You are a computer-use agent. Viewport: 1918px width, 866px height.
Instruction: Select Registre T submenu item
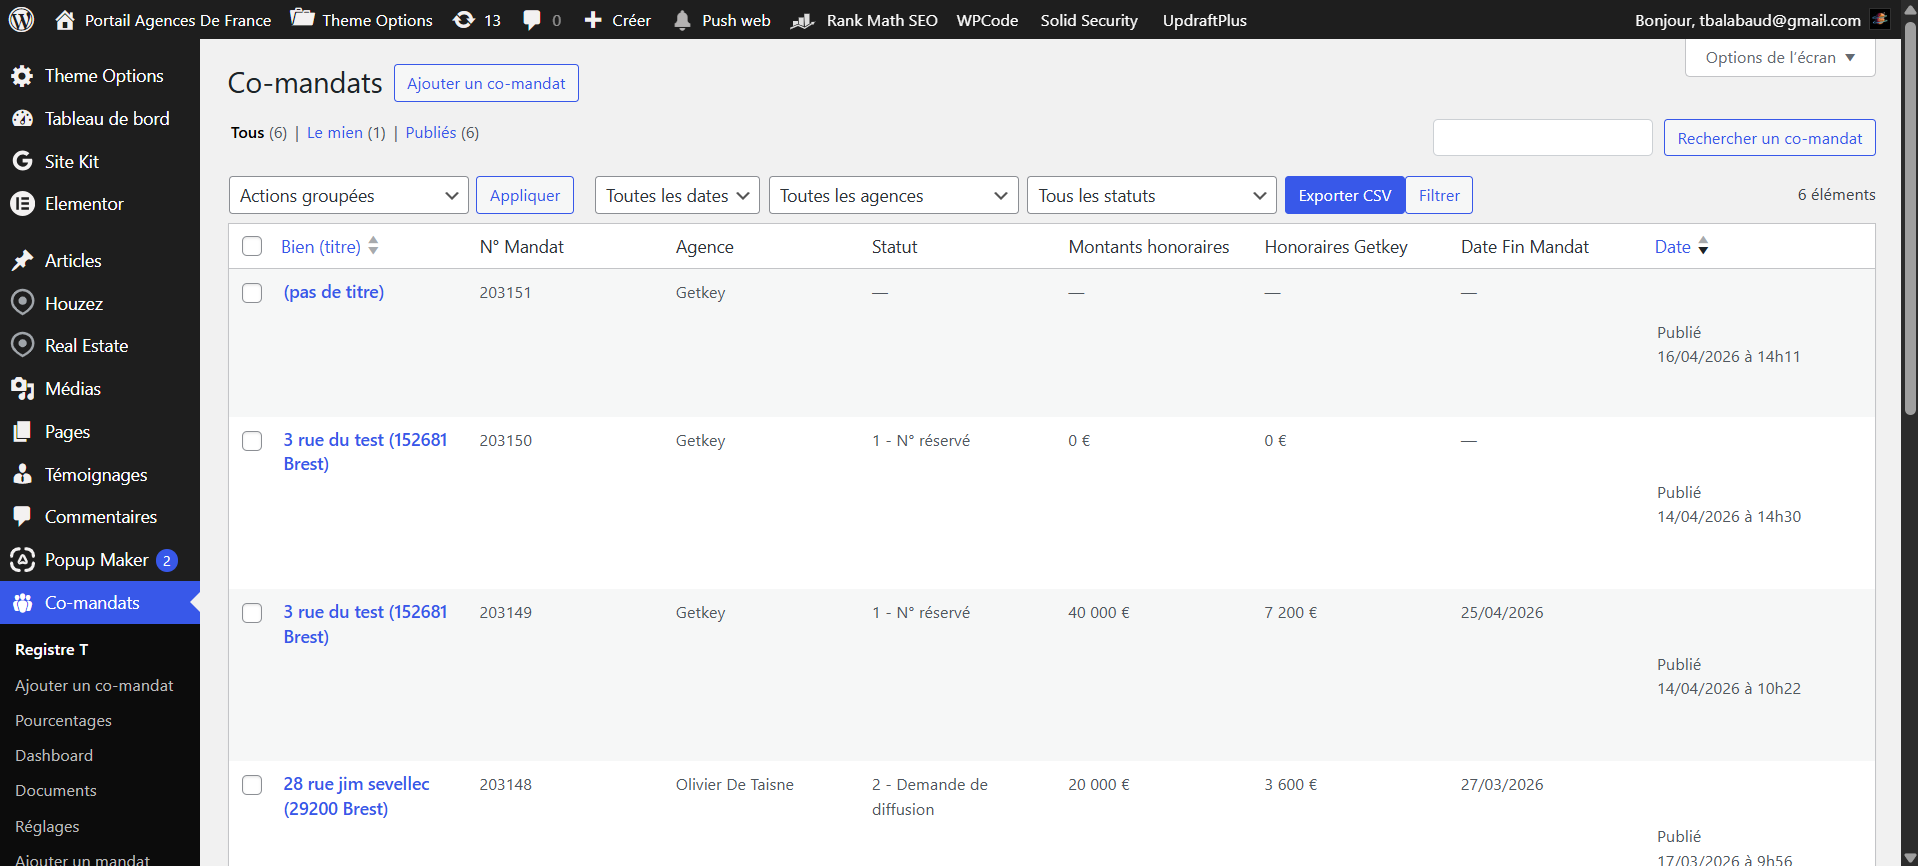(x=52, y=649)
